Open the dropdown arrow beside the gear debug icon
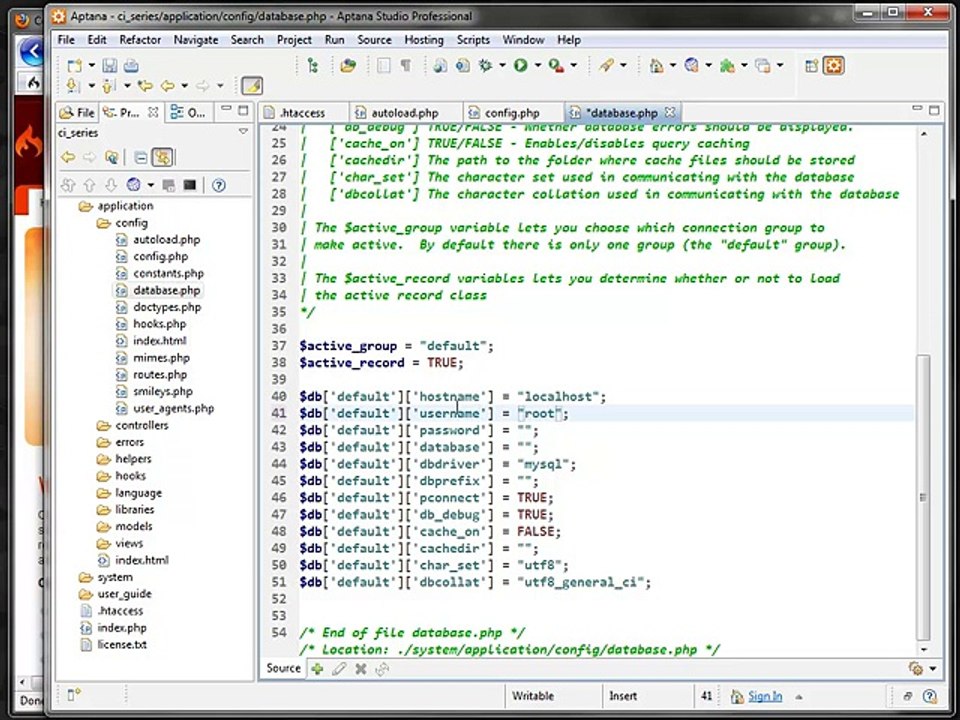 pyautogui.click(x=502, y=65)
